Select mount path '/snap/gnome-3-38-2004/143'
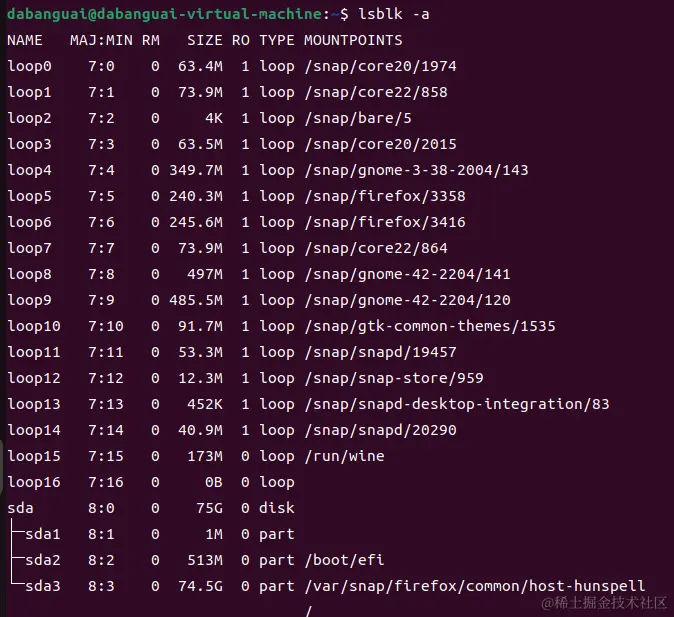674x617 pixels. [x=417, y=170]
